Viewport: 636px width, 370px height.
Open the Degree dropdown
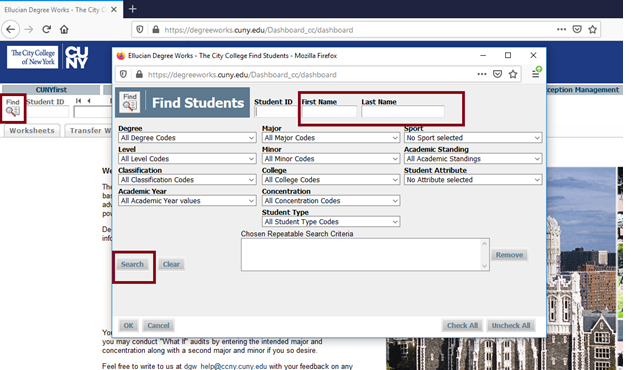[x=187, y=138]
